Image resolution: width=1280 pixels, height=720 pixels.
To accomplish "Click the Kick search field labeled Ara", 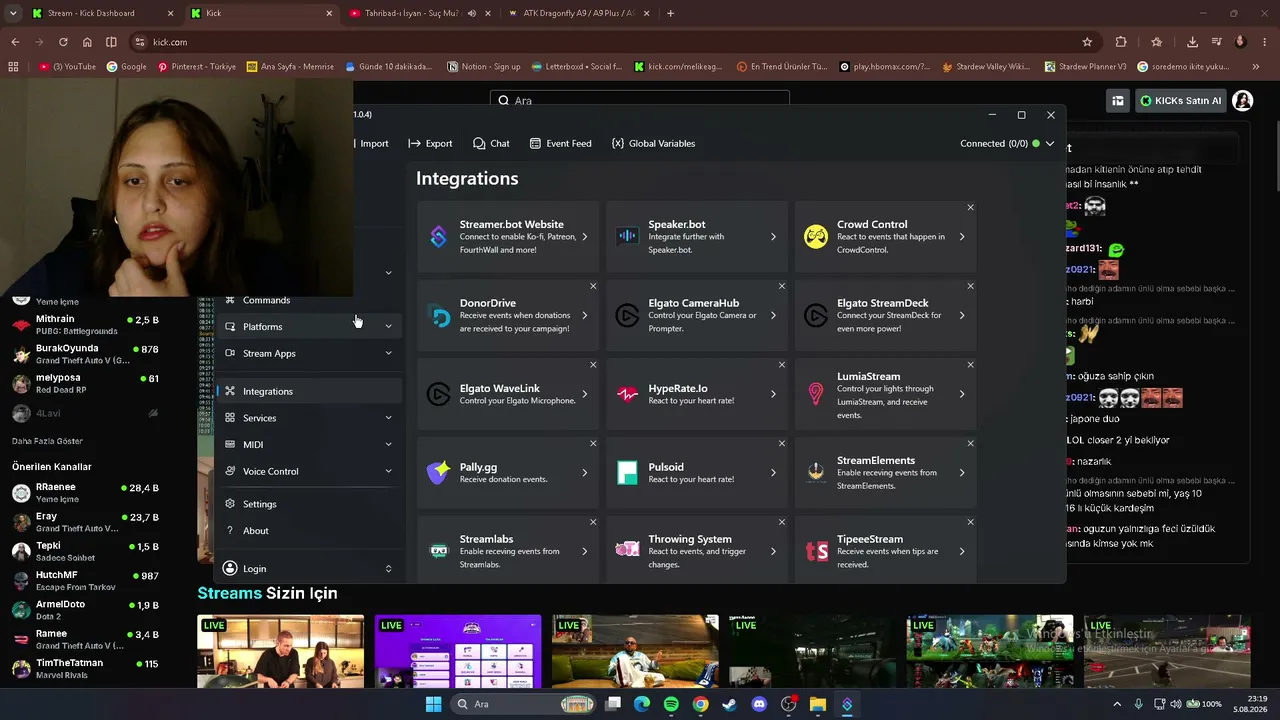I will click(x=640, y=101).
